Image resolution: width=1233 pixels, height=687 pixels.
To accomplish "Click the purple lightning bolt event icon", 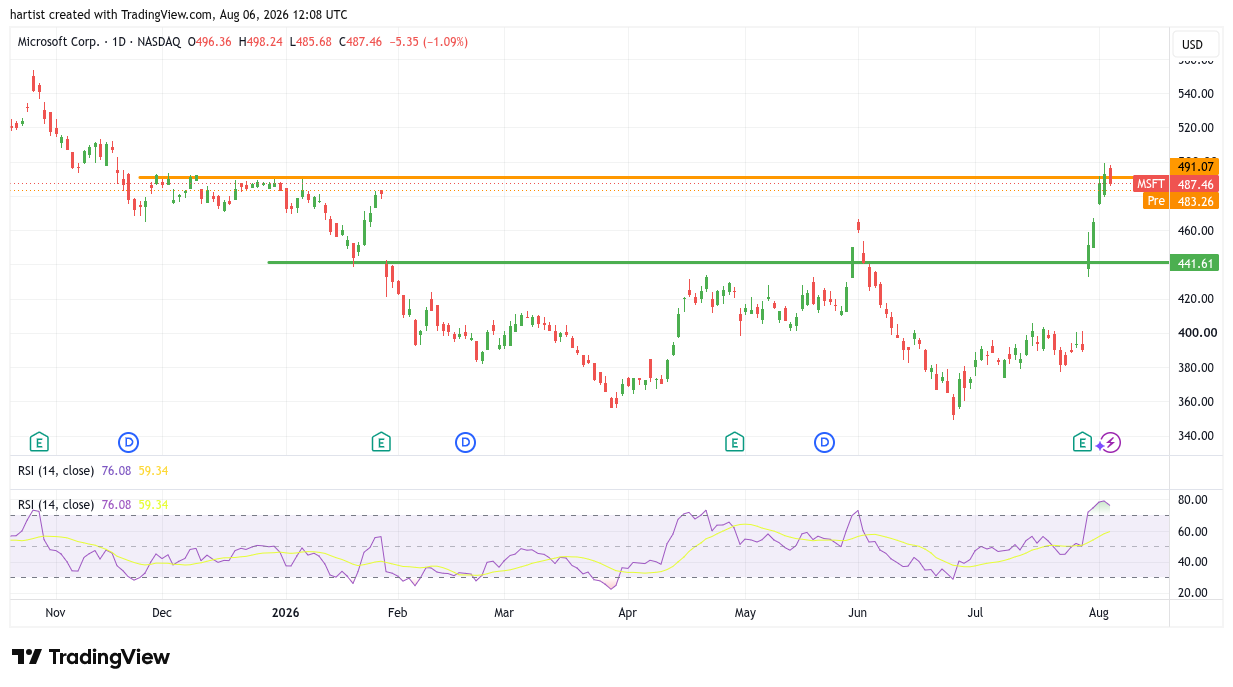I will click(1111, 442).
